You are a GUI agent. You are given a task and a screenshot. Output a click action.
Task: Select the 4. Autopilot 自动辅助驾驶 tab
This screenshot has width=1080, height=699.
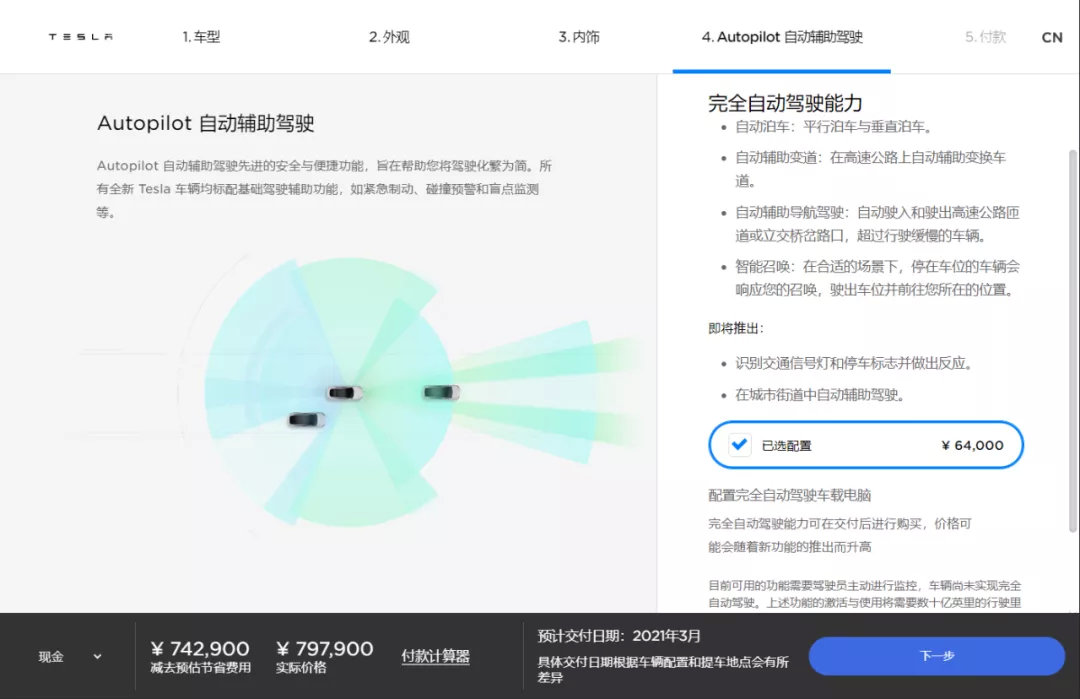click(782, 36)
